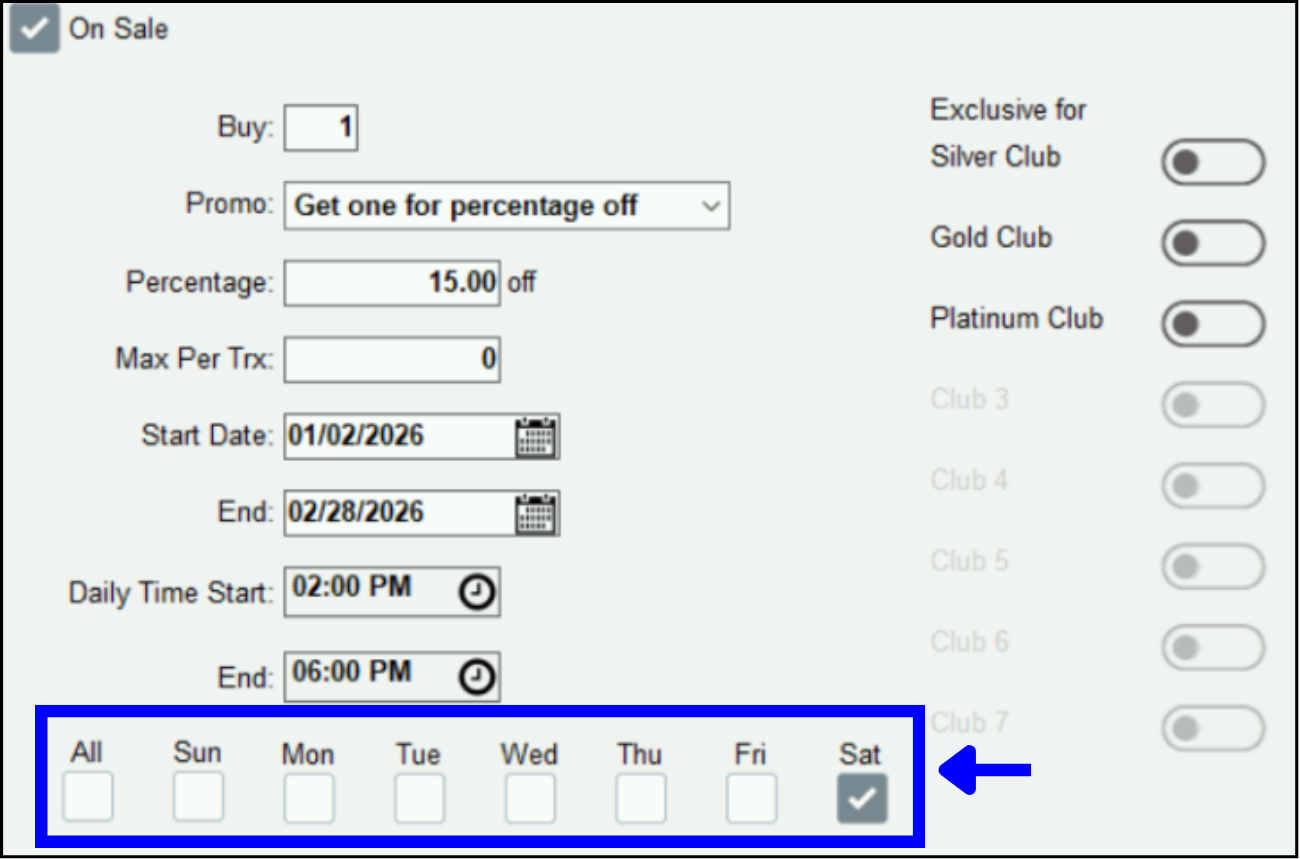The image size is (1300, 859).
Task: Click the Buy quantity field
Action: click(x=321, y=129)
